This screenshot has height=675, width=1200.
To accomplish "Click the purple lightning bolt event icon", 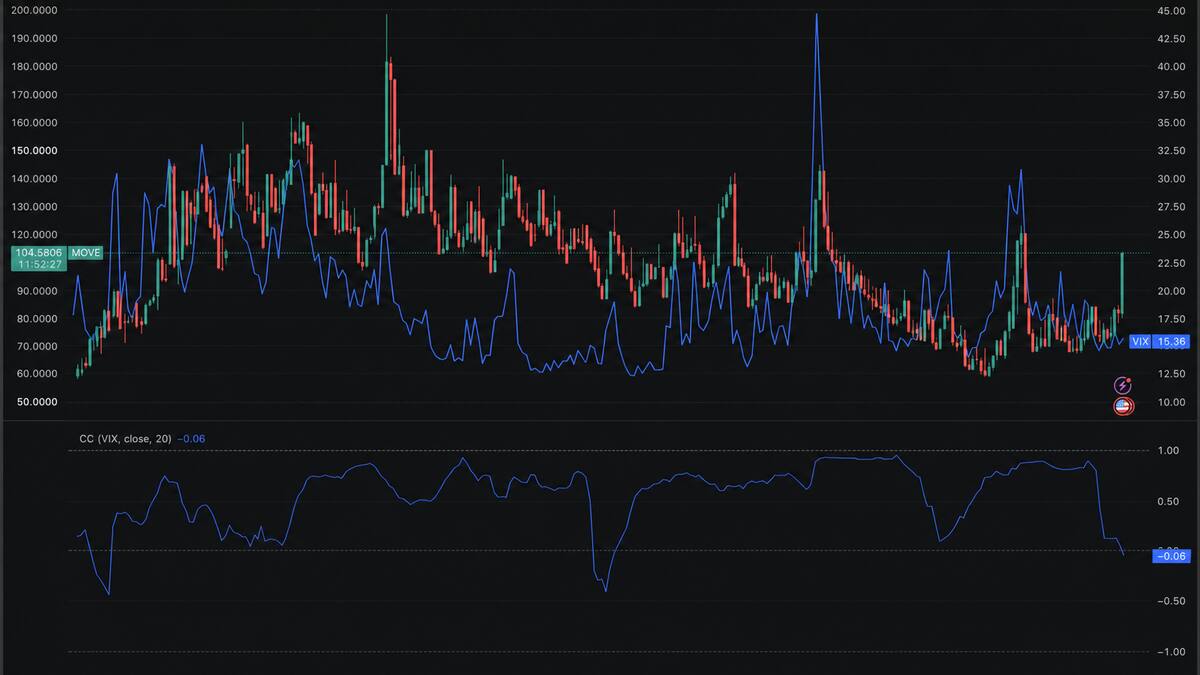I will [1122, 385].
